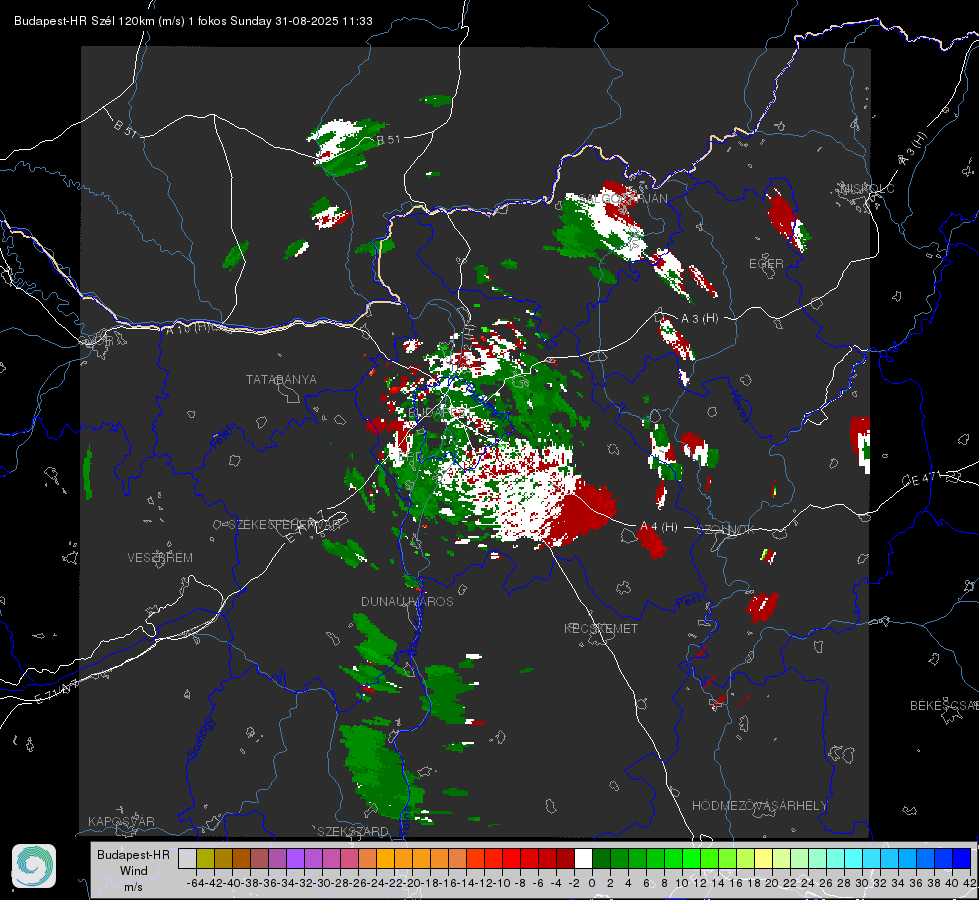979x900 pixels.
Task: Click the large red echo west of Szolnok
Action: point(582,512)
